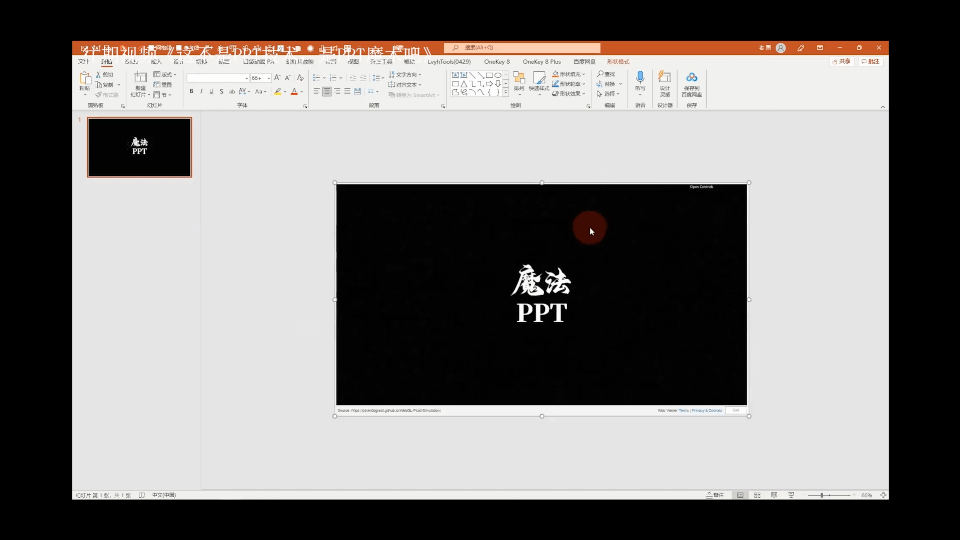This screenshot has height=540, width=960.
Task: Open the Insert ribbon tab
Action: click(156, 62)
